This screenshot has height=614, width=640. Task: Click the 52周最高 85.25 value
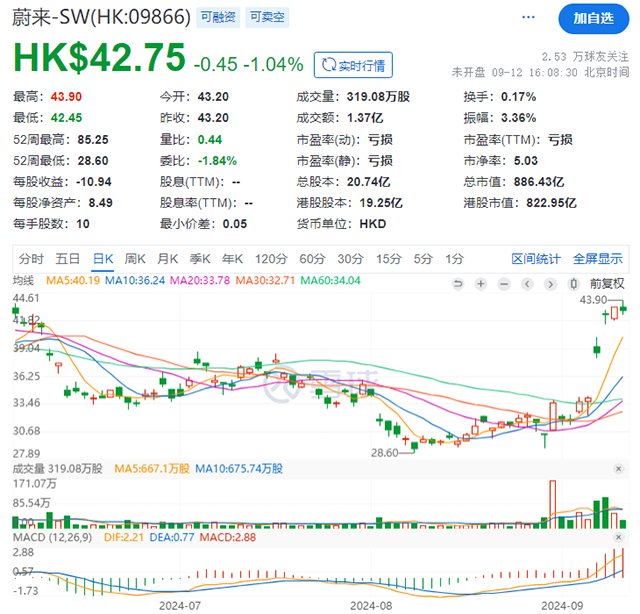click(x=93, y=140)
